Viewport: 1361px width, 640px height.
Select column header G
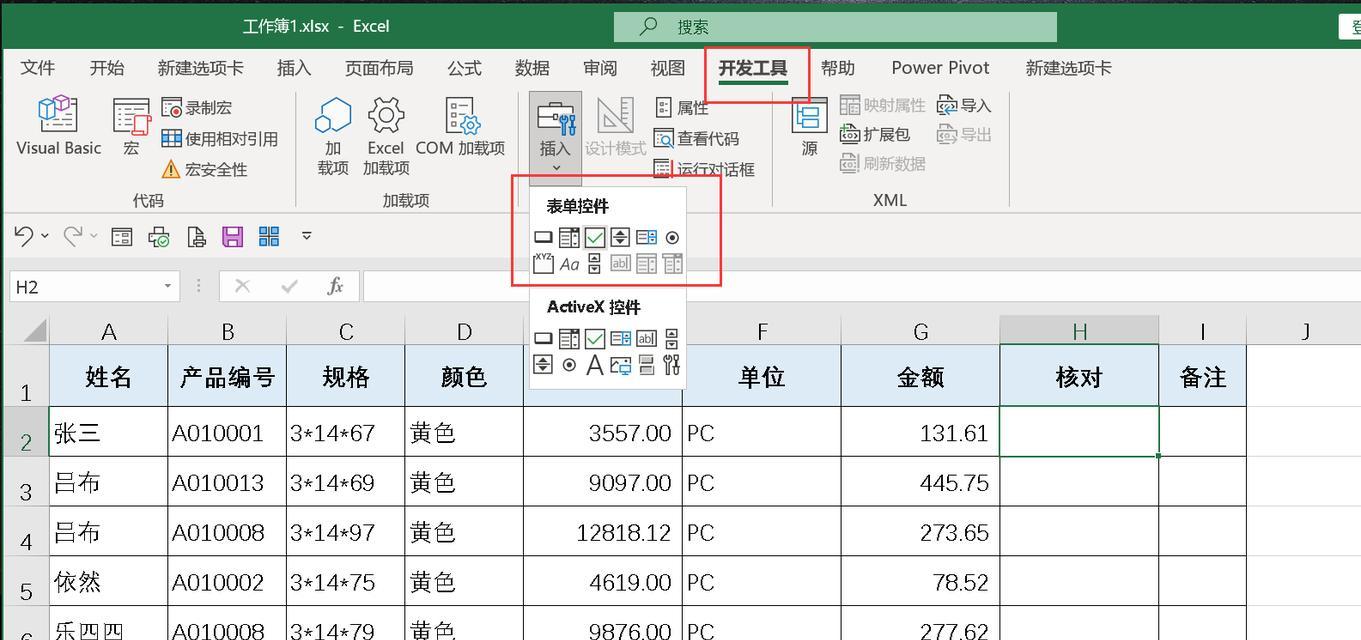[x=920, y=331]
